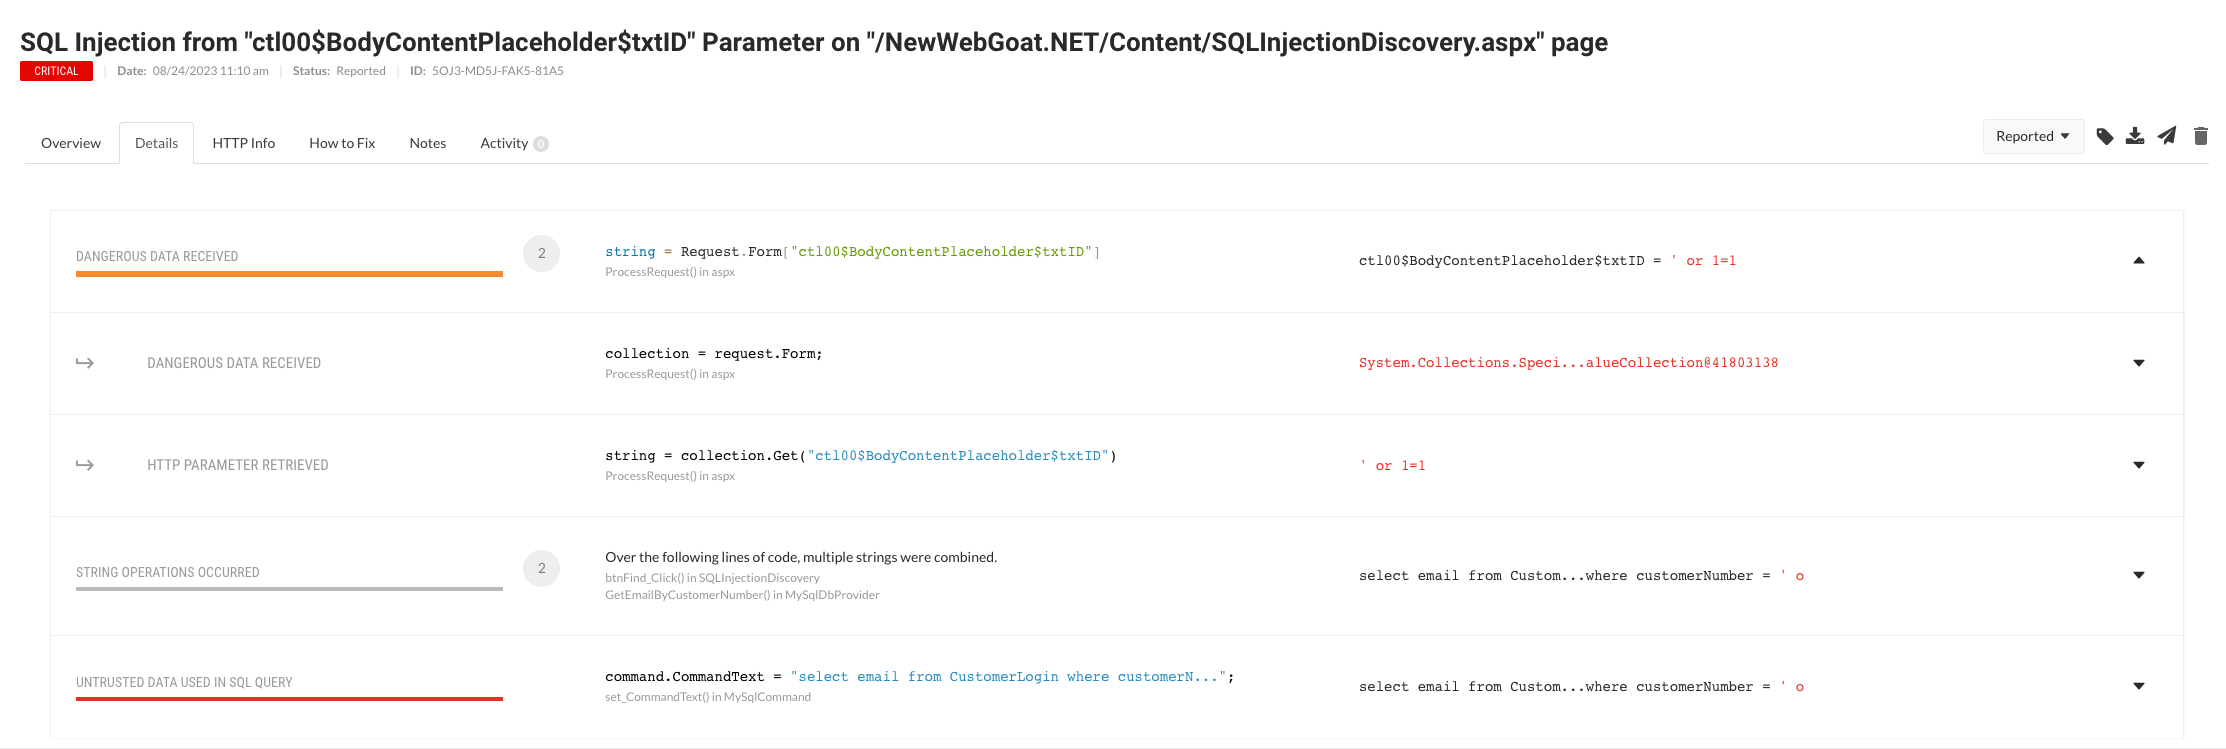Screen dimensions: 2226x749
Task: Click the trash delete icon
Action: [x=2200, y=136]
